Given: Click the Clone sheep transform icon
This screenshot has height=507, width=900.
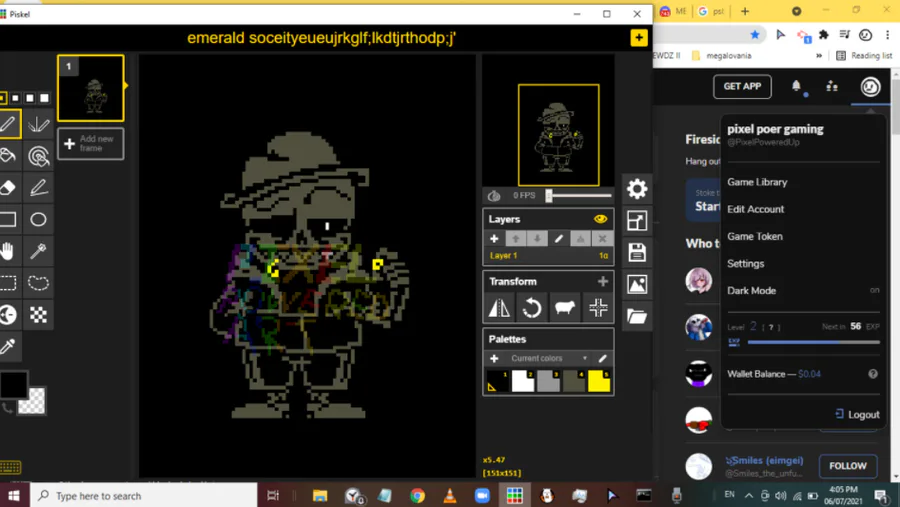Looking at the screenshot, I should coord(565,308).
